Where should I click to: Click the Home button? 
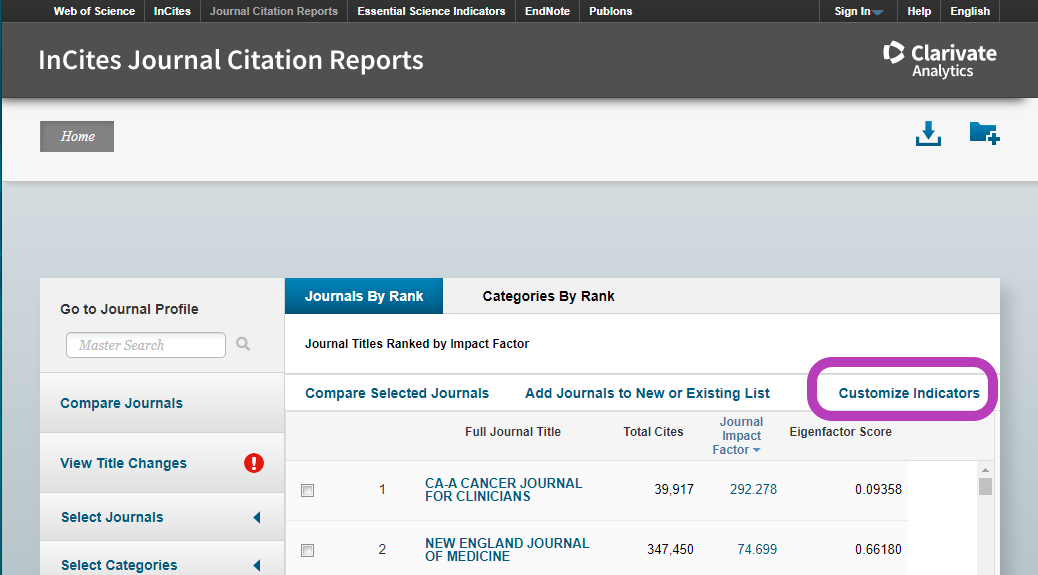point(77,136)
